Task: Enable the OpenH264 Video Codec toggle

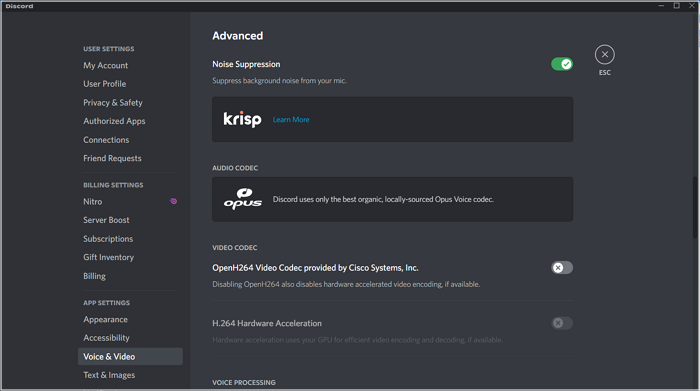Action: 562,268
